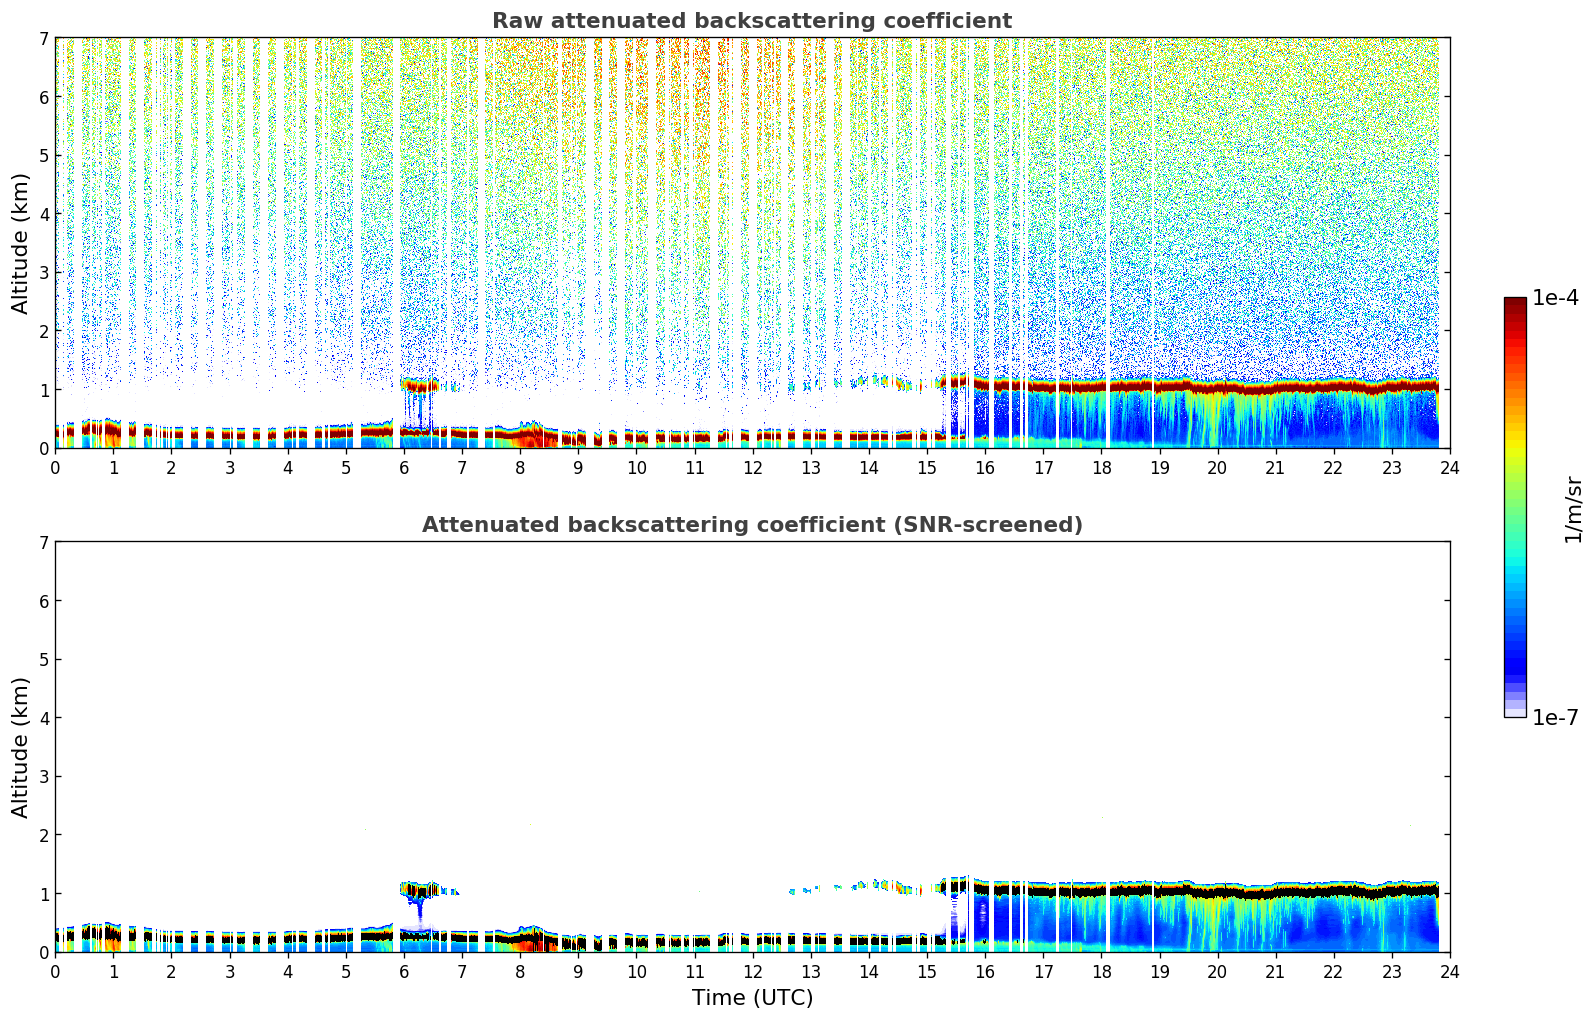
Task: Click the colorbar's '1e-7' lower label
Action: 1555,718
